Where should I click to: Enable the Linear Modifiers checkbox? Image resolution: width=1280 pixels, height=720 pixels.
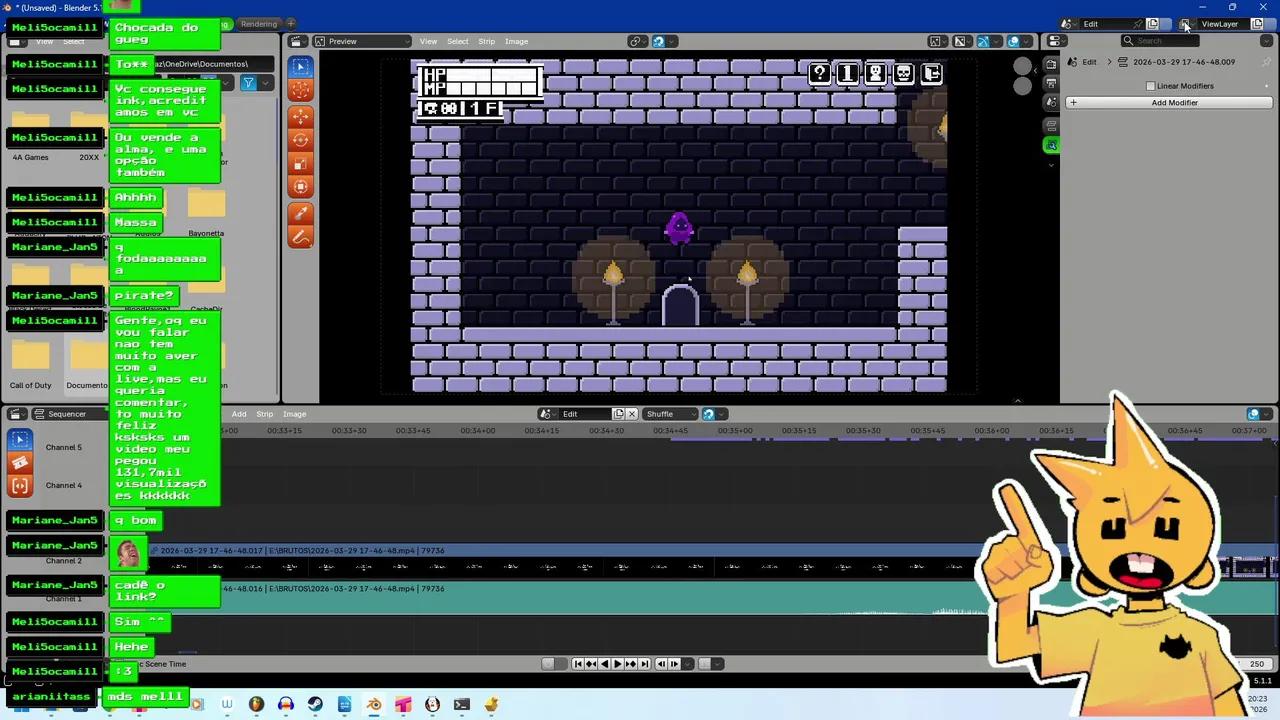[1150, 86]
